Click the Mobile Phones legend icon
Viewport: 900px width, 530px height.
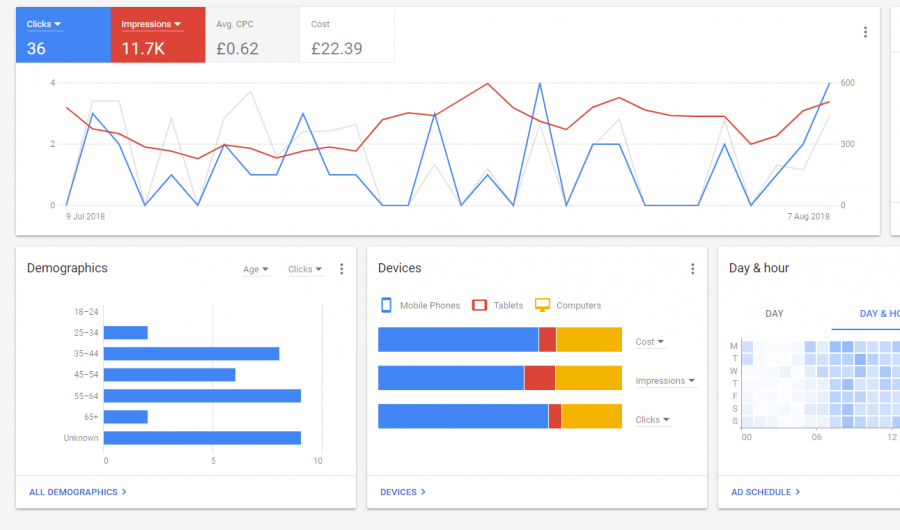click(386, 305)
